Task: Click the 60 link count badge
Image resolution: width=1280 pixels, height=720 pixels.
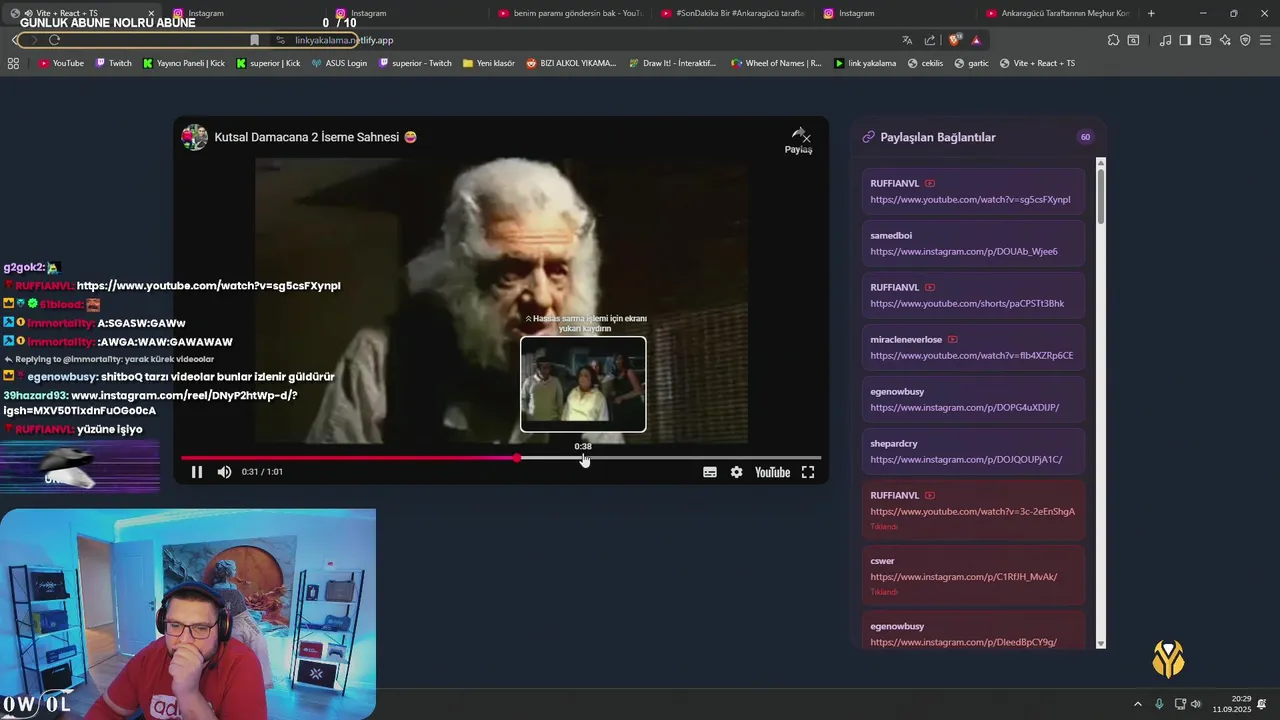Action: click(x=1085, y=137)
